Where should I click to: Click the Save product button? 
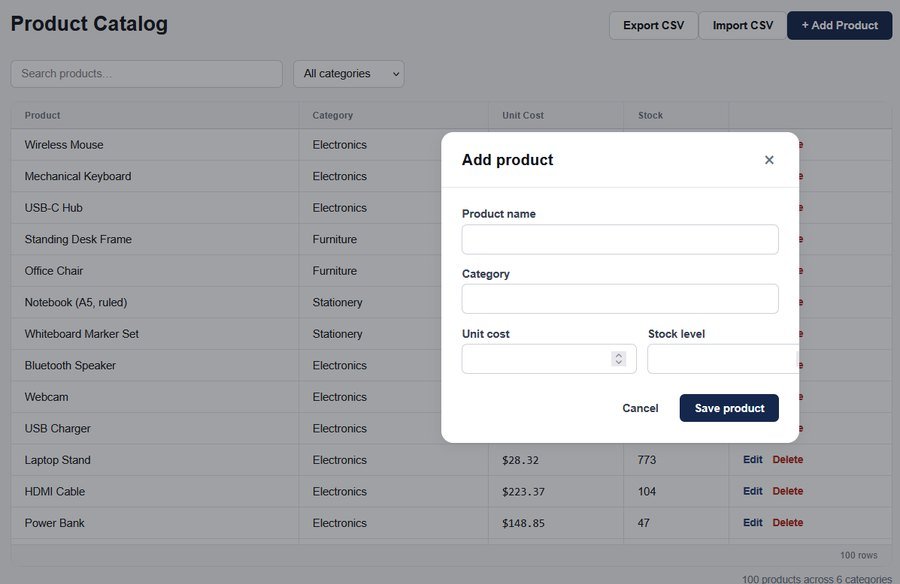coord(729,408)
